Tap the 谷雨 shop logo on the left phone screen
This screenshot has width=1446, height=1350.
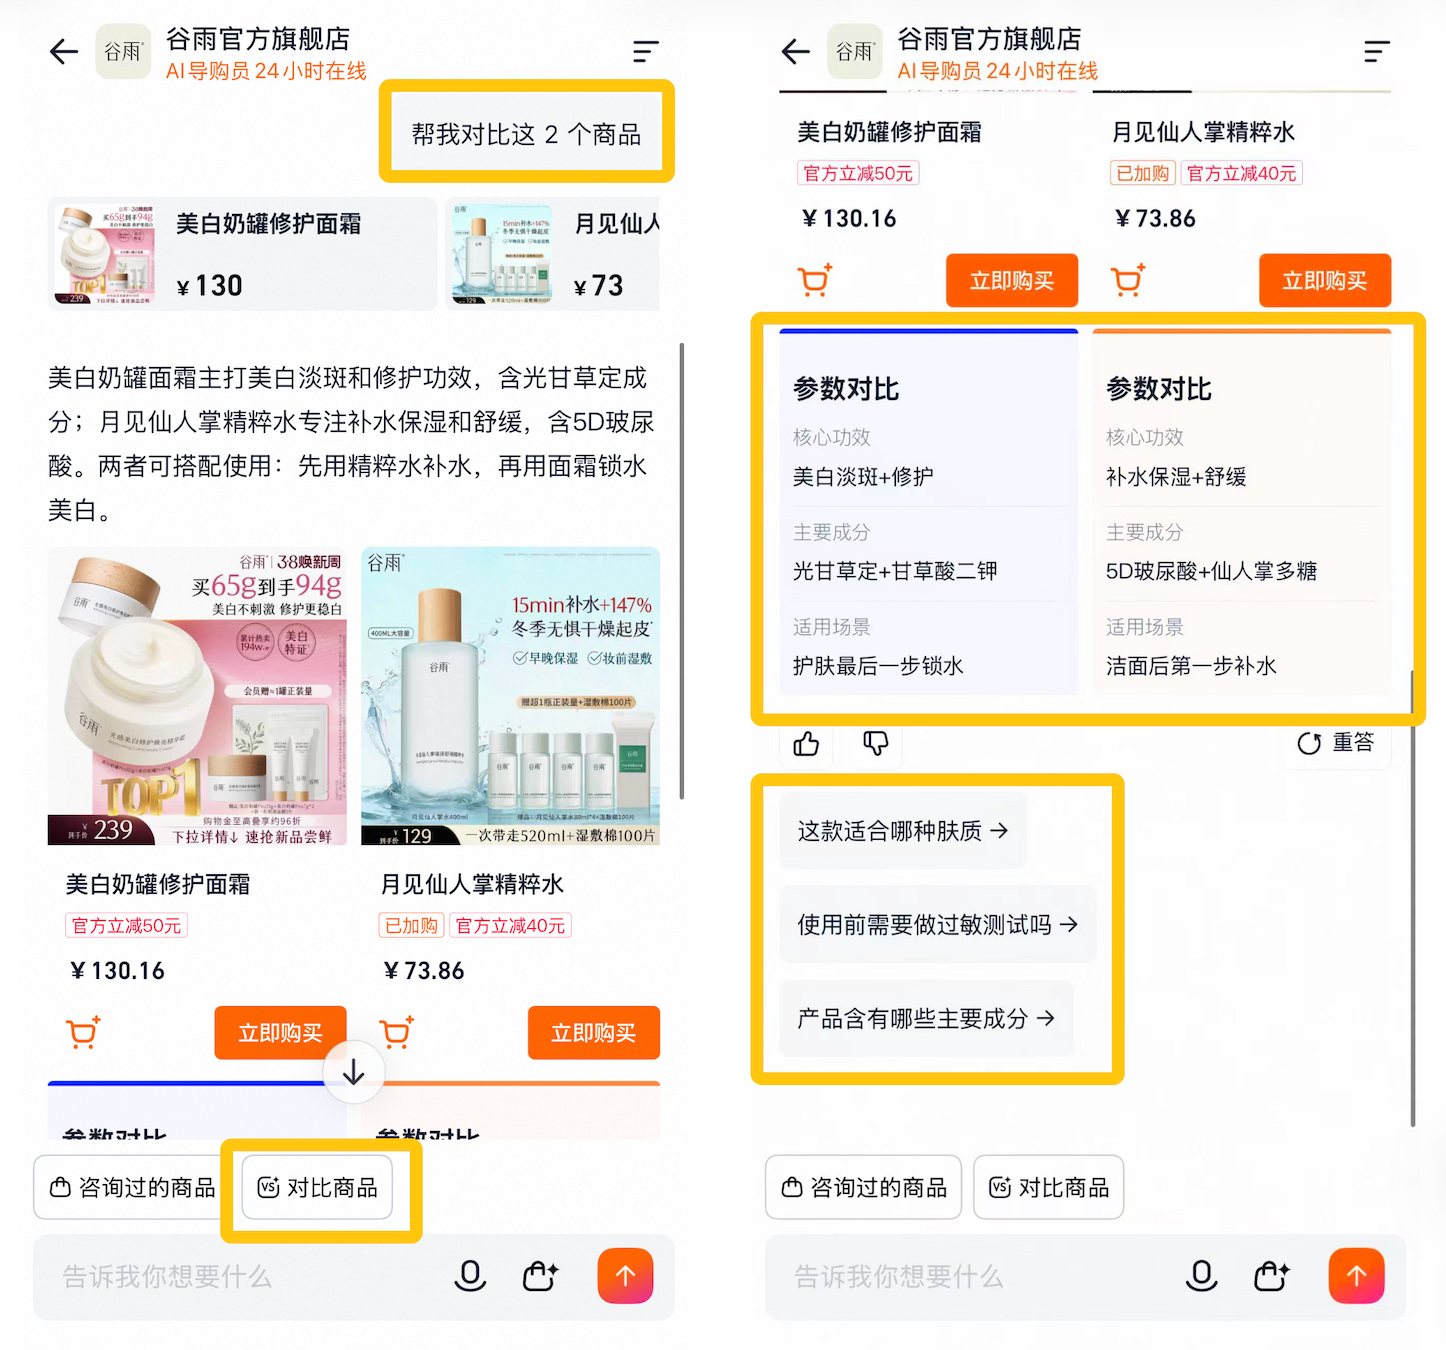(123, 51)
